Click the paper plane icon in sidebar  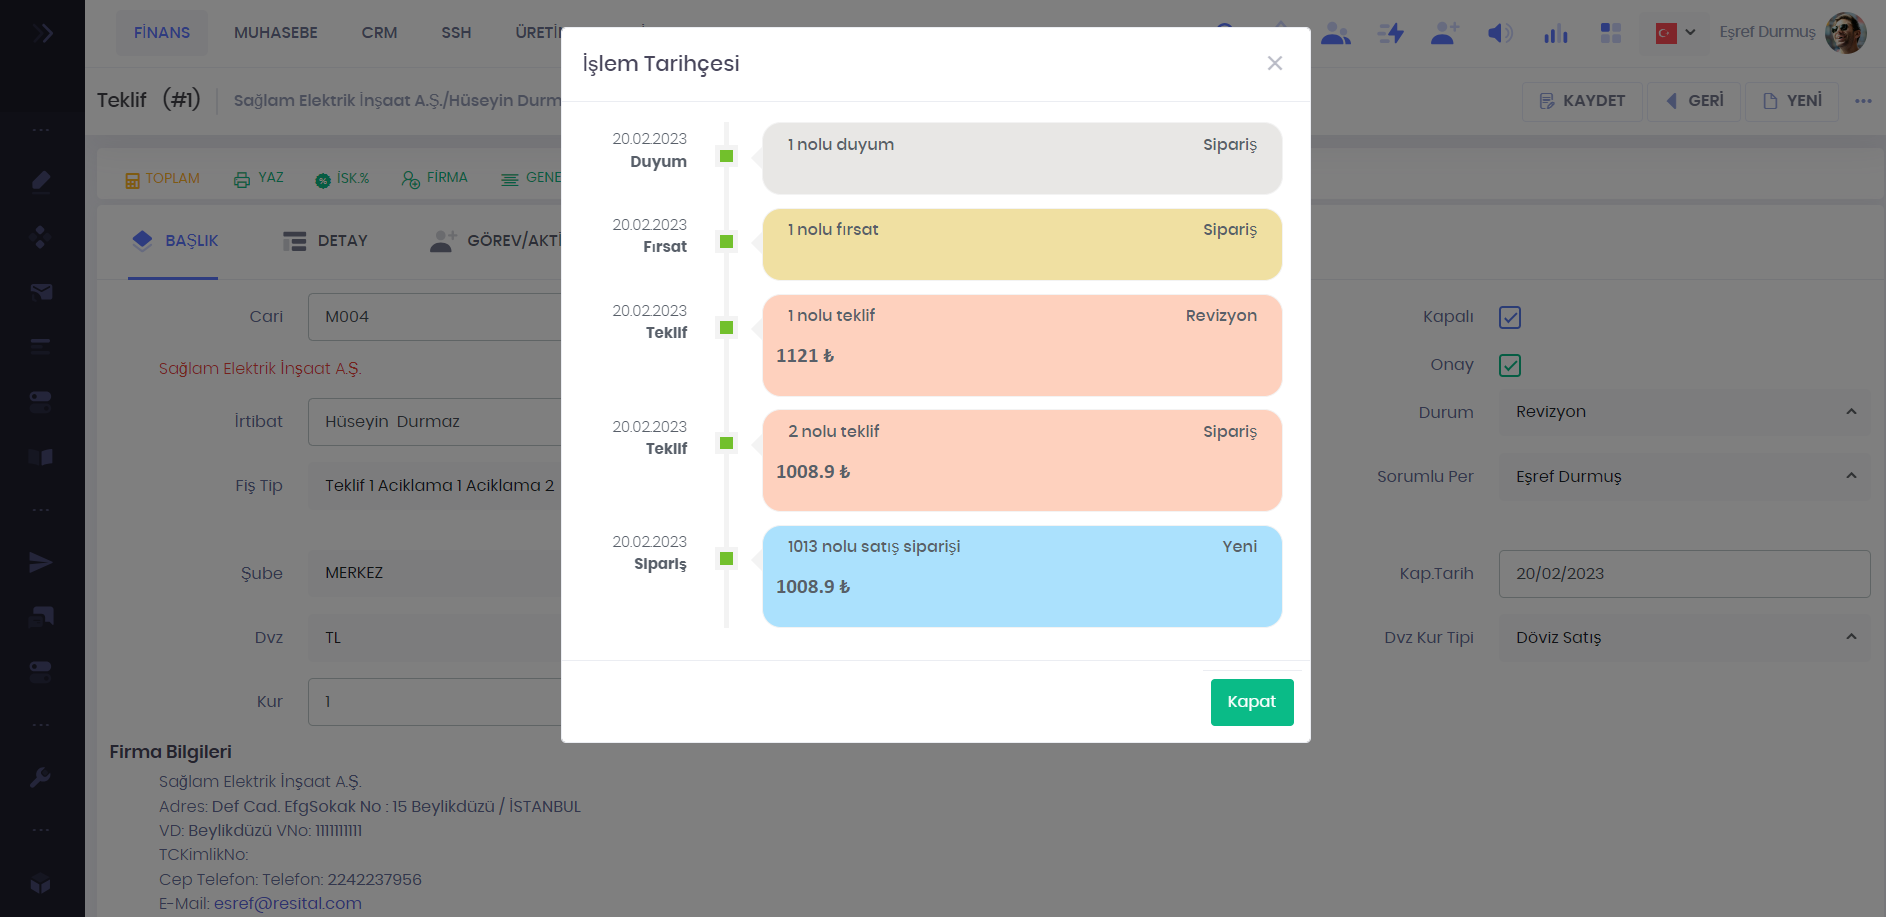pyautogui.click(x=40, y=562)
